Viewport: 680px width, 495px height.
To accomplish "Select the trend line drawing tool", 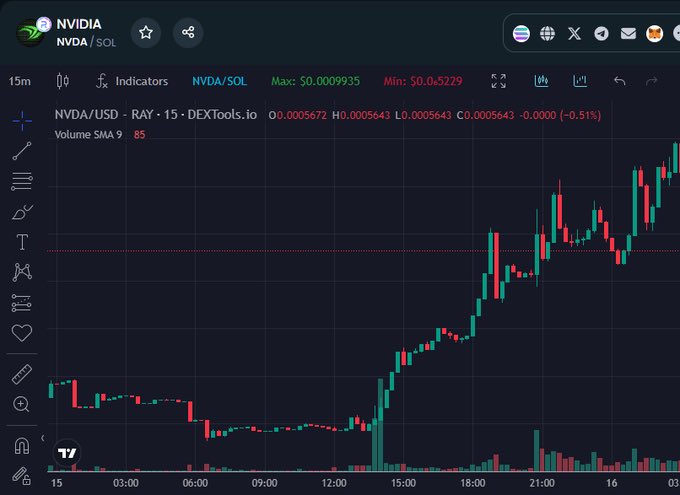I will pos(22,151).
